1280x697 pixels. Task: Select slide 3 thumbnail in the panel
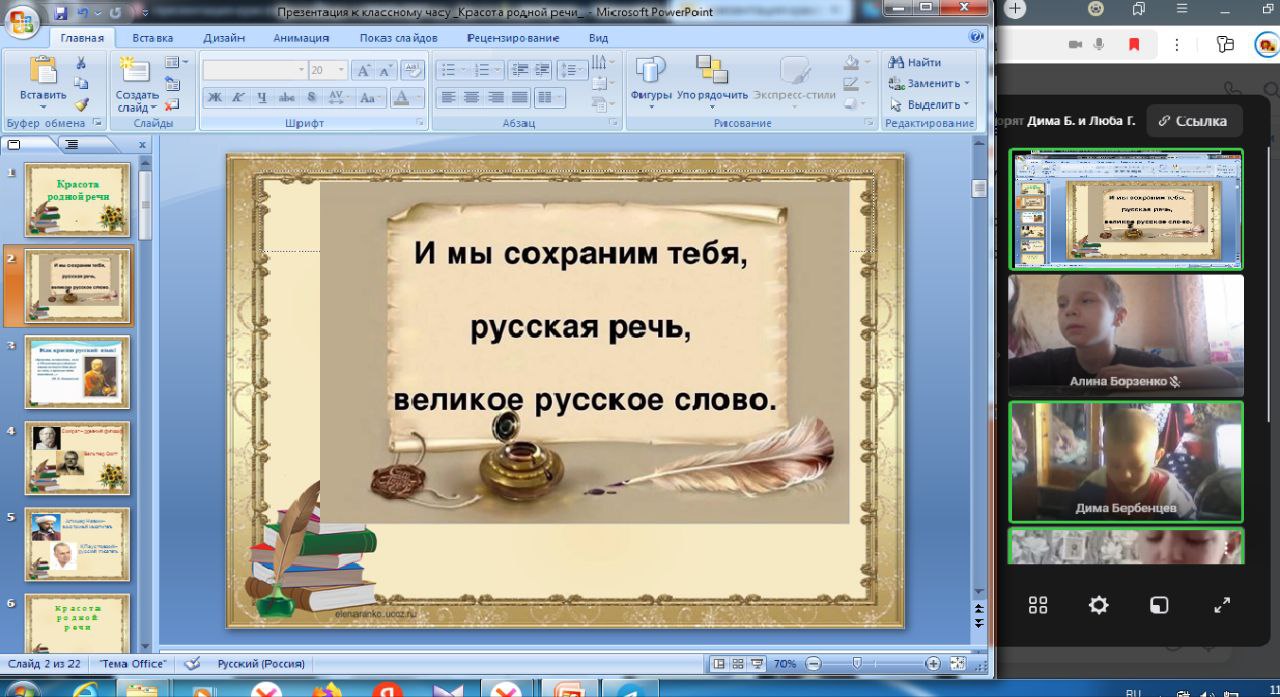coord(78,373)
